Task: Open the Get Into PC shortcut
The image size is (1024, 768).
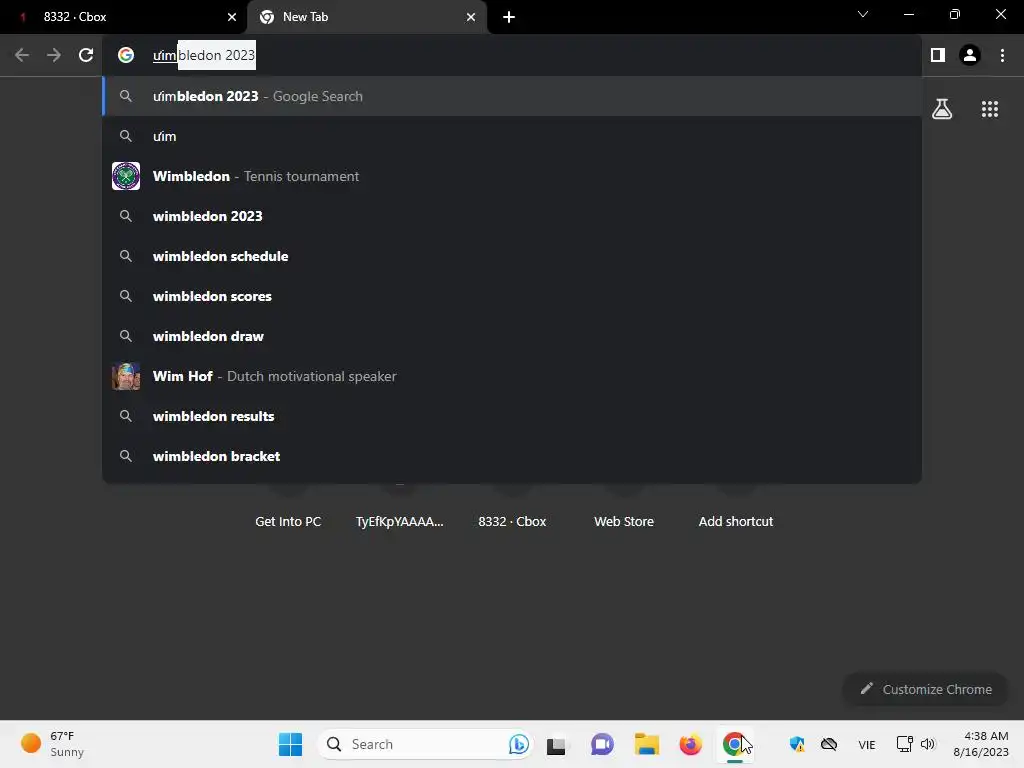Action: pyautogui.click(x=288, y=521)
